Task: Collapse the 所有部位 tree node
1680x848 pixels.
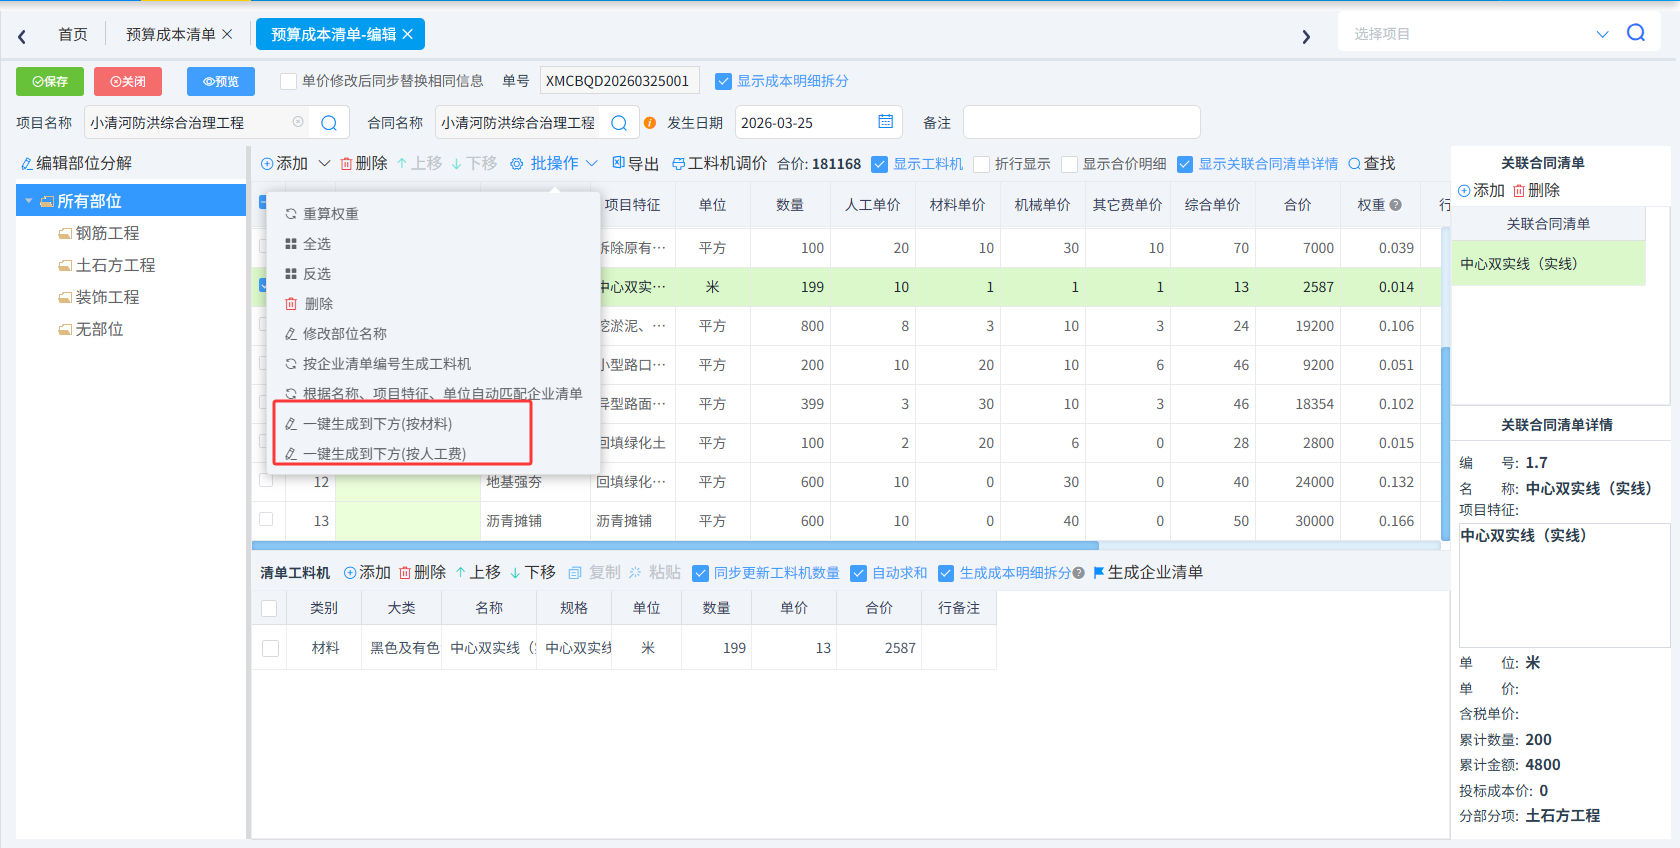Action: coord(29,201)
